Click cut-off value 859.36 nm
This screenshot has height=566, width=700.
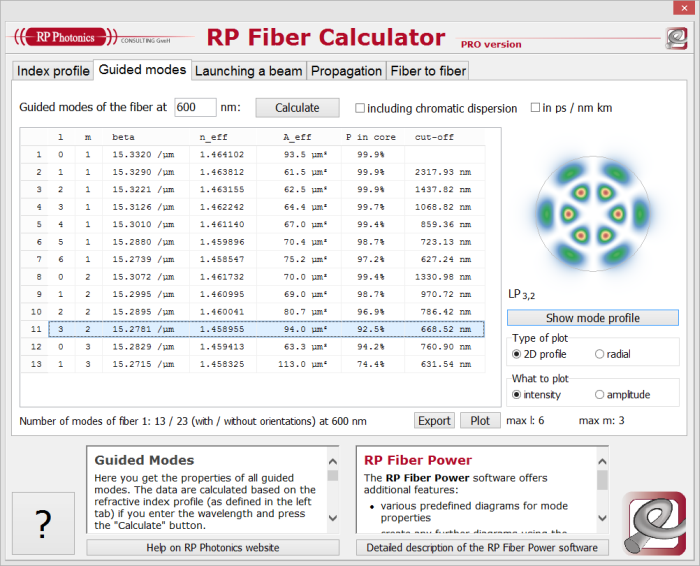[445, 224]
